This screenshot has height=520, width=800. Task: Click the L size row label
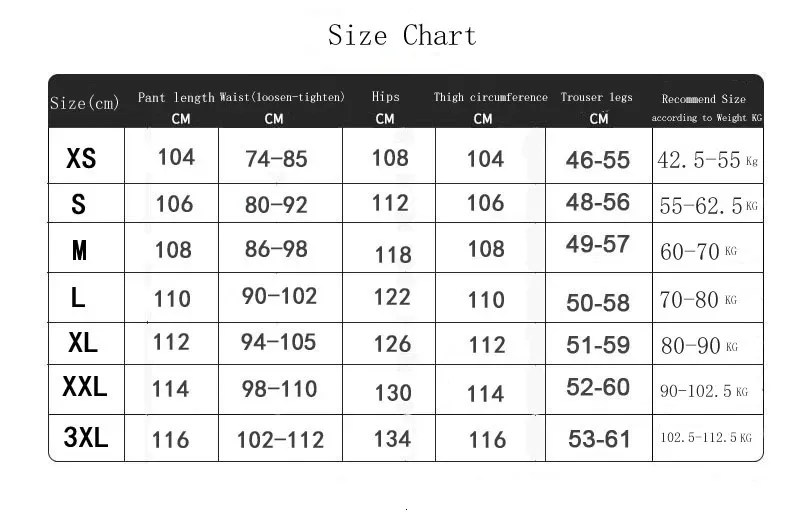tap(78, 297)
